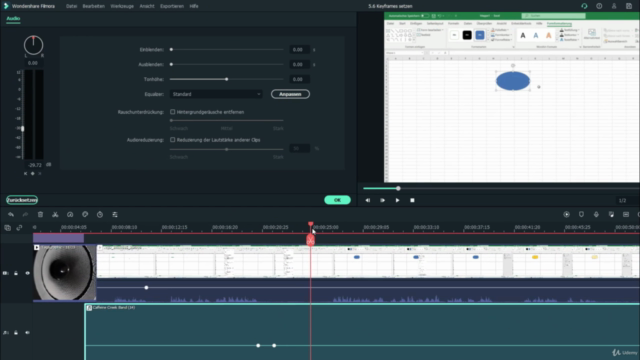The width and height of the screenshot is (640, 360).
Task: Click the add track icon
Action: point(7,228)
